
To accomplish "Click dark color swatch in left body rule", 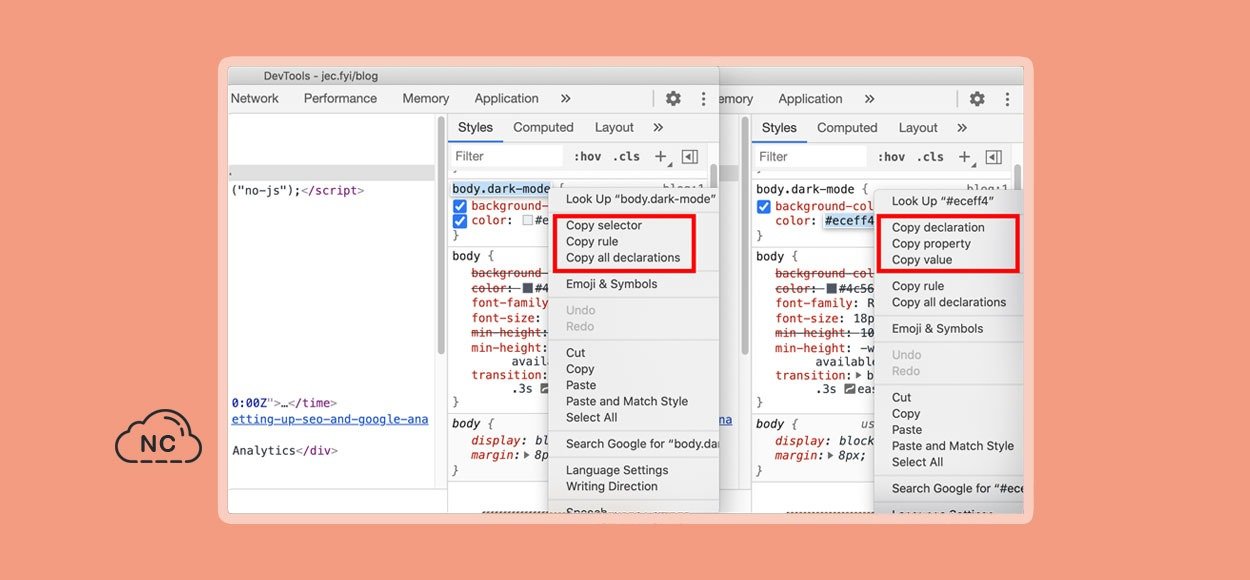I will coord(528,287).
